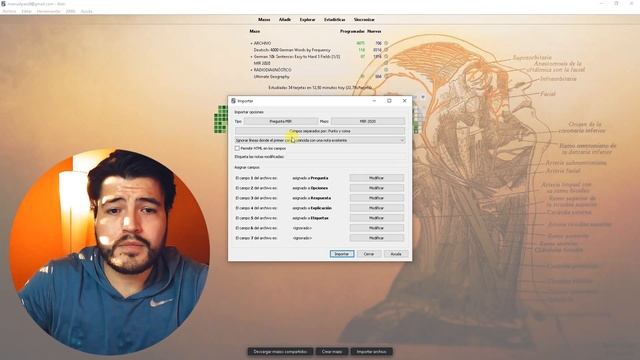The height and width of the screenshot is (360, 640).
Task: Modificar the mapping of campo 5 (Etiquetas)
Action: [x=376, y=218]
